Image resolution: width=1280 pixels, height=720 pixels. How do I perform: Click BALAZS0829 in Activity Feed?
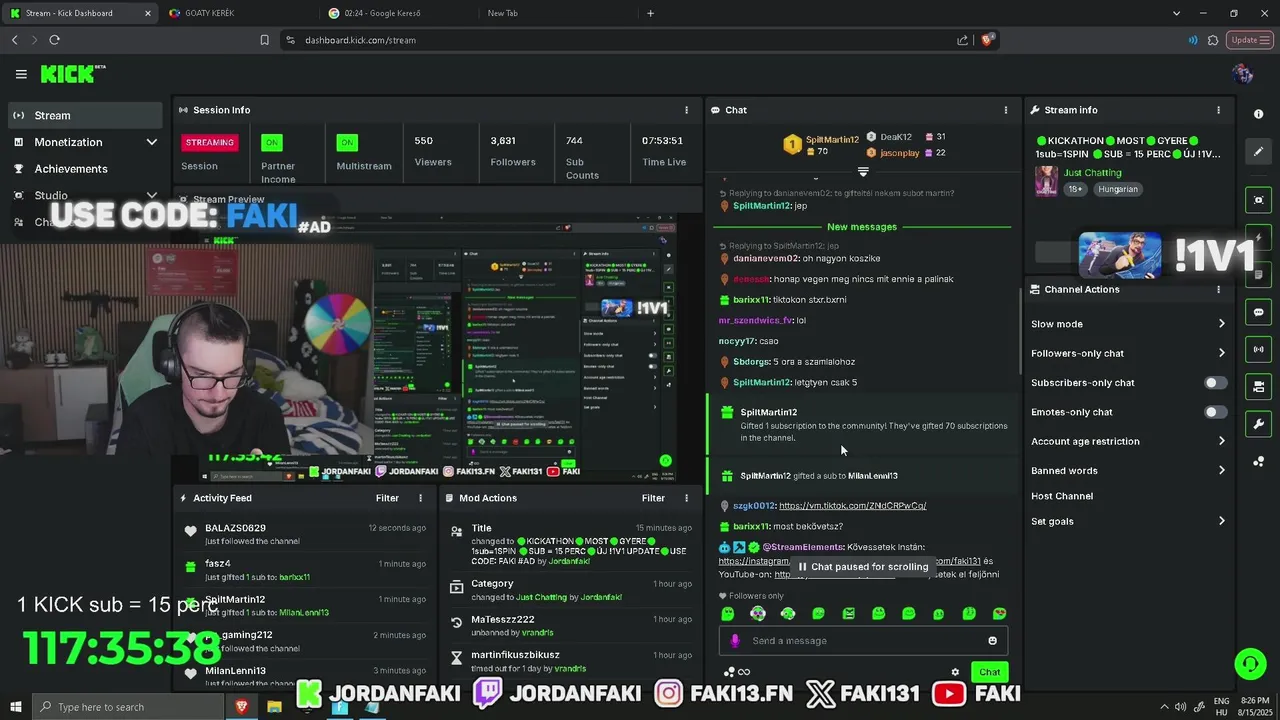(x=235, y=528)
